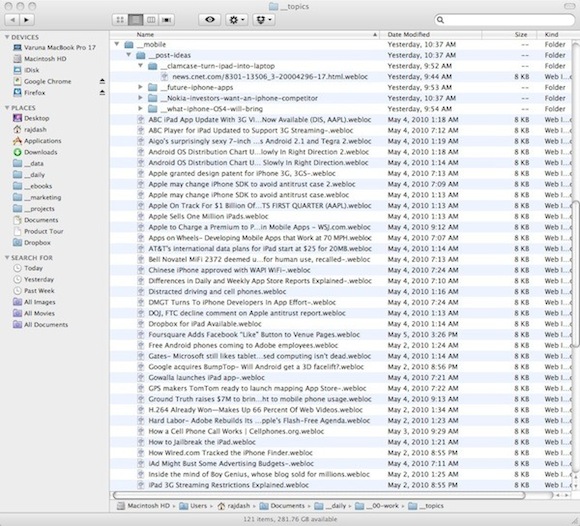The width and height of the screenshot is (580, 526).
Task: Open the All Documents saved search
Action: (x=40, y=324)
